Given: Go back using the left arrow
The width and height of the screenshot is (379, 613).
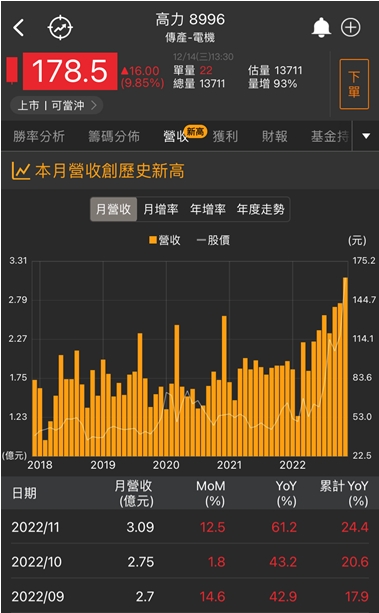Looking at the screenshot, I should pos(18,28).
